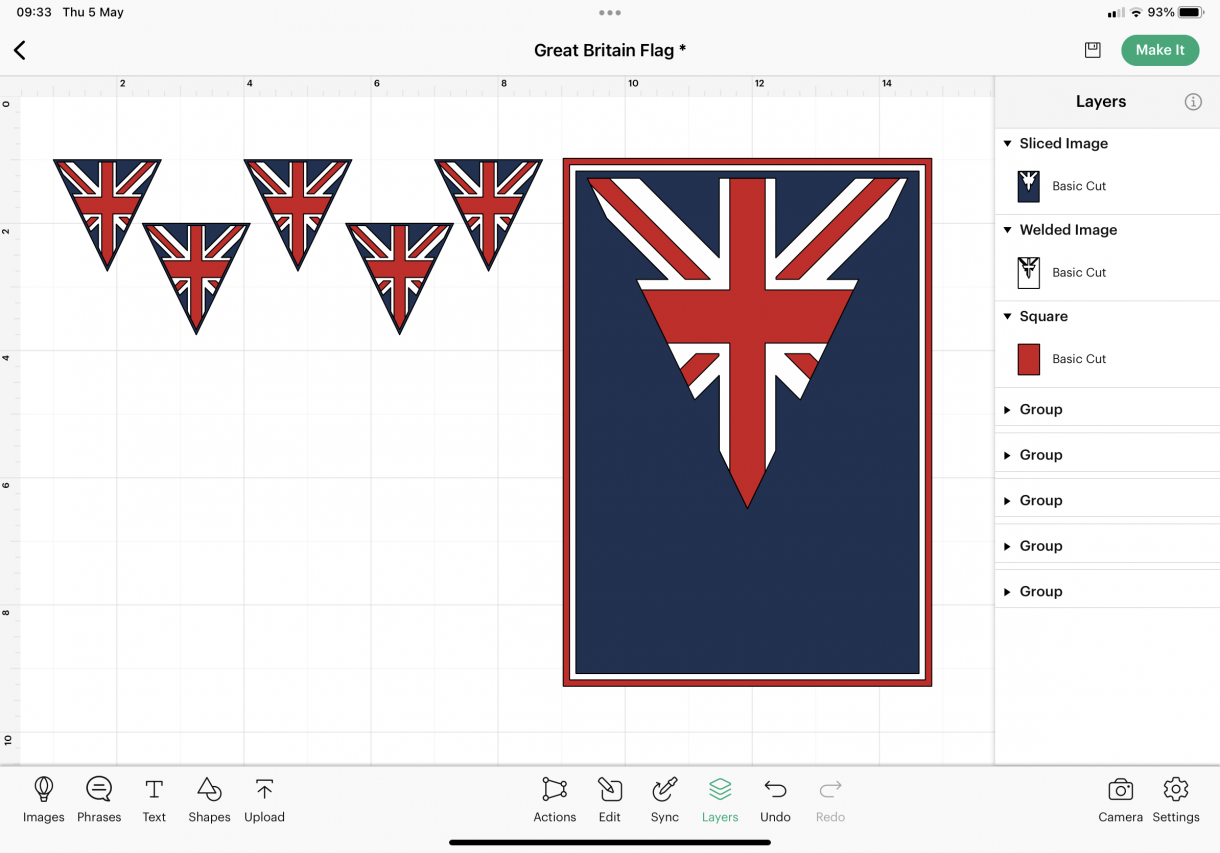The width and height of the screenshot is (1220, 853).
Task: Open the Phrases tool
Action: click(x=99, y=799)
